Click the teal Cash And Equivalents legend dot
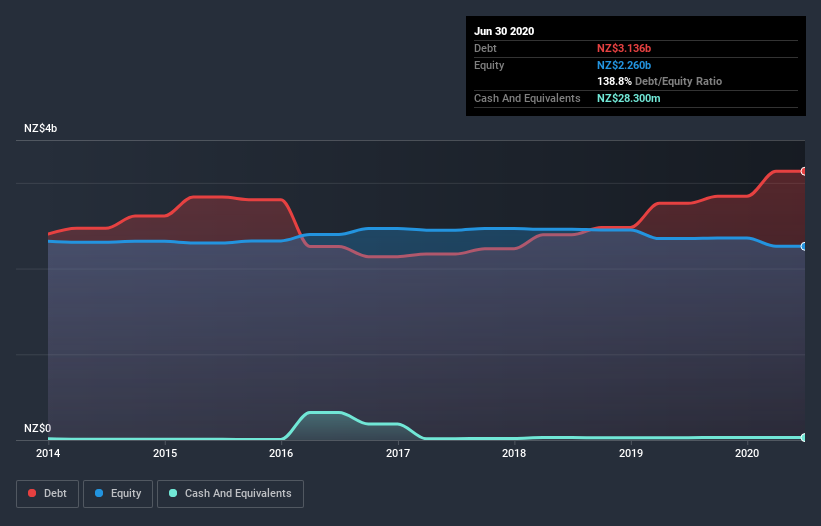The width and height of the screenshot is (821, 526). pos(173,493)
